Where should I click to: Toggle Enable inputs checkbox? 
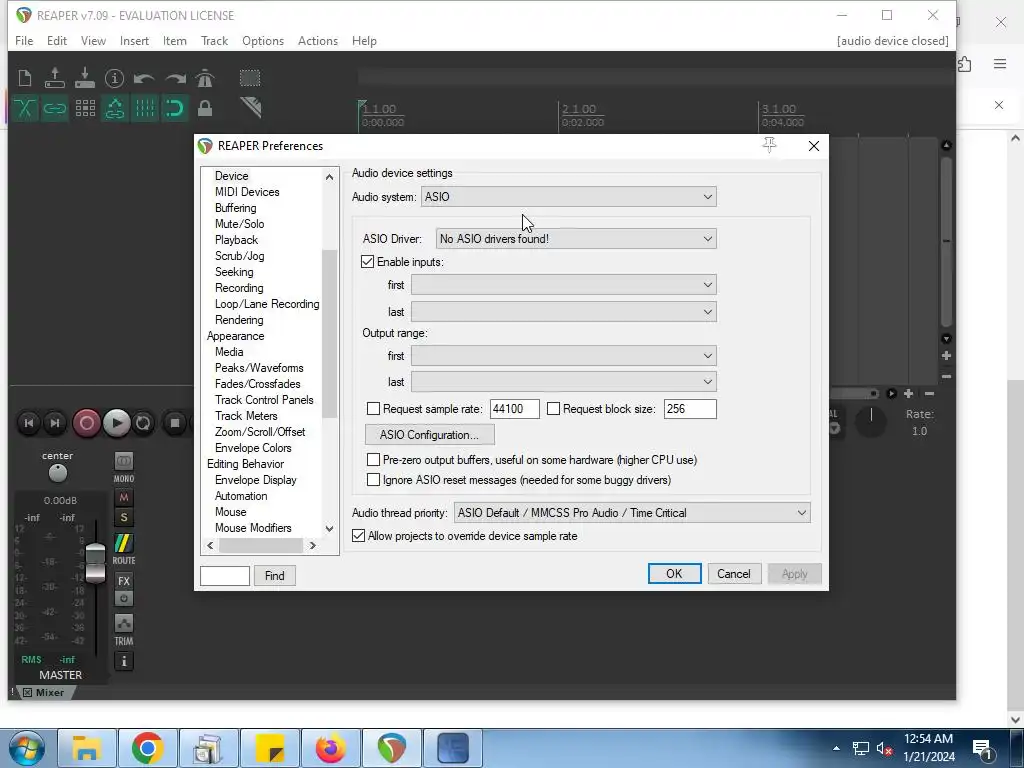(368, 262)
